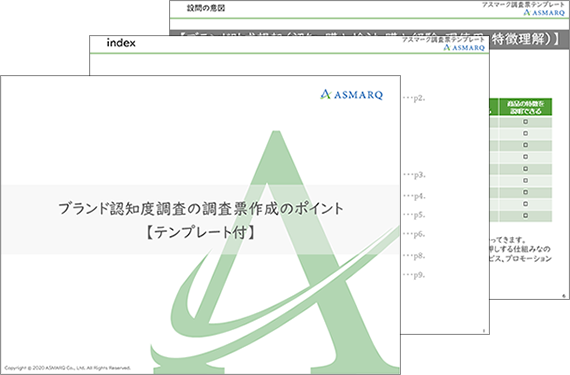The height and width of the screenshot is (375, 570).
Task: Click the ASMARQ logo on the front cover slide
Action: (351, 94)
